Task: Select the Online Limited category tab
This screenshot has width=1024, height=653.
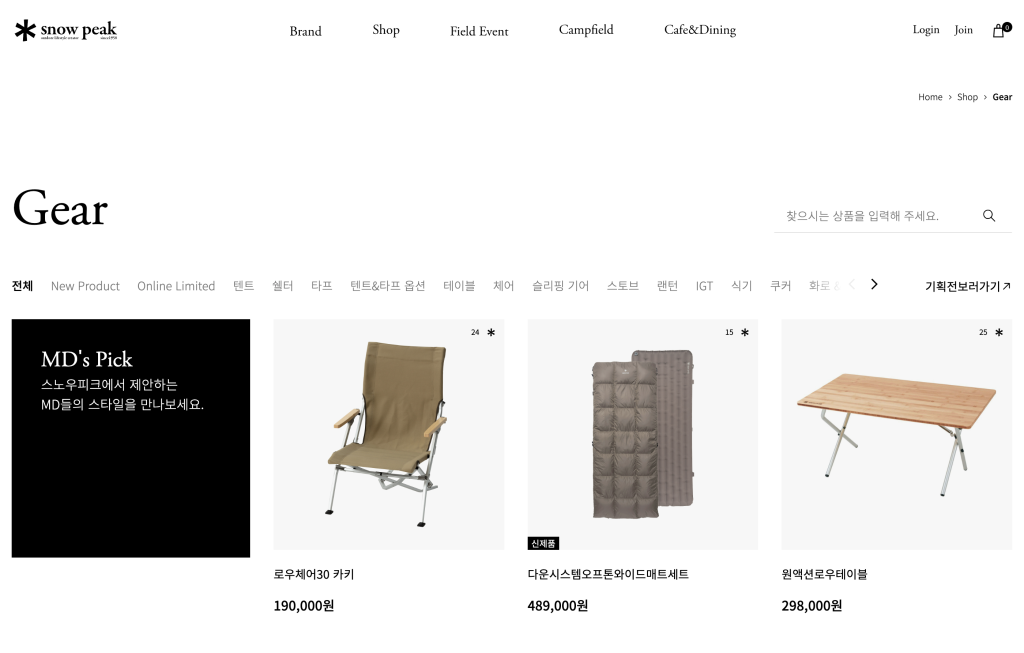Action: (176, 286)
